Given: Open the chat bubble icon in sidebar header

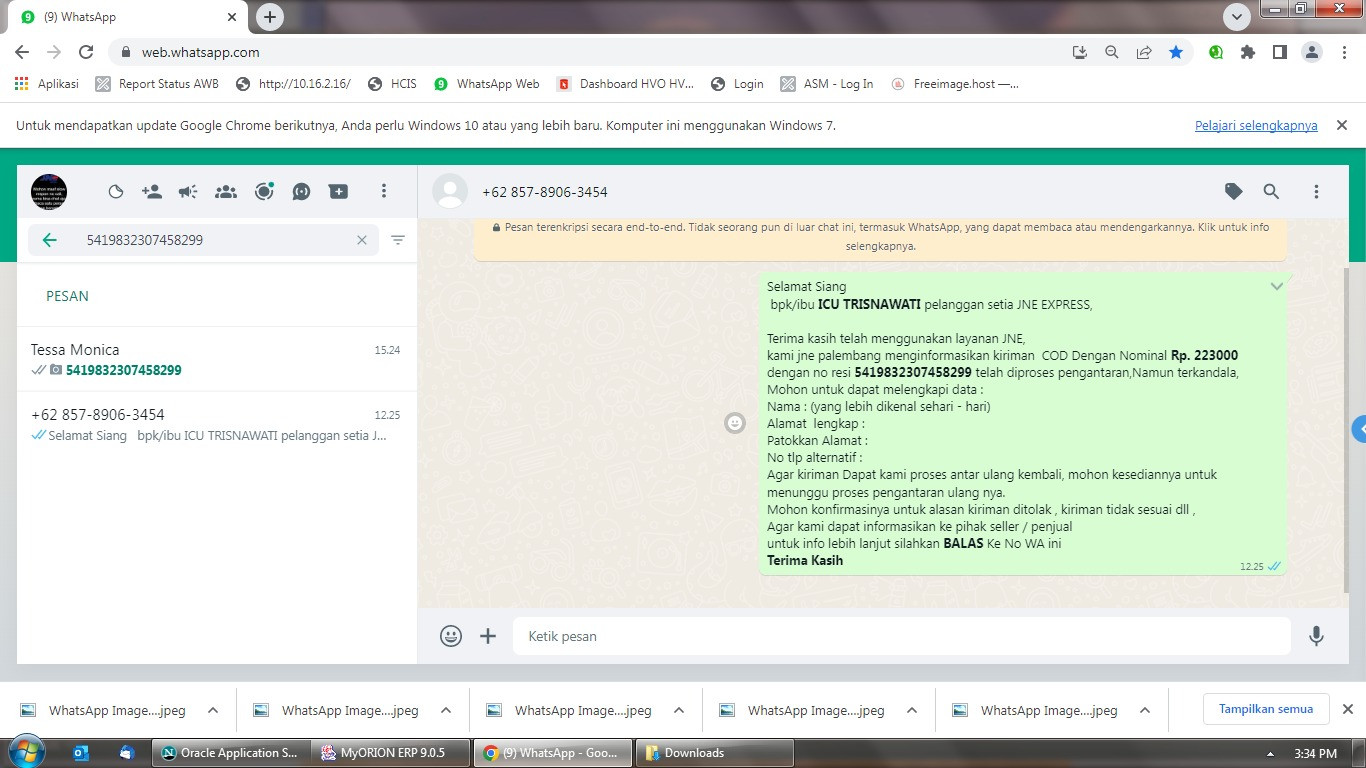Looking at the screenshot, I should click(301, 191).
